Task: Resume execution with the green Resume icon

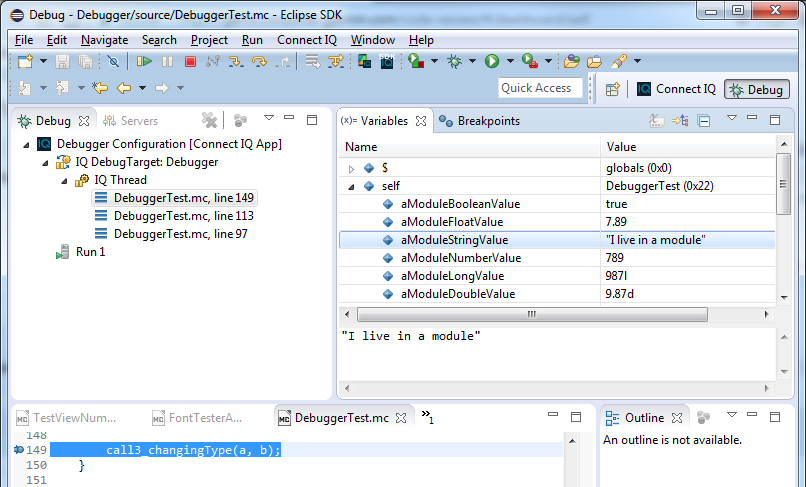Action: click(144, 61)
